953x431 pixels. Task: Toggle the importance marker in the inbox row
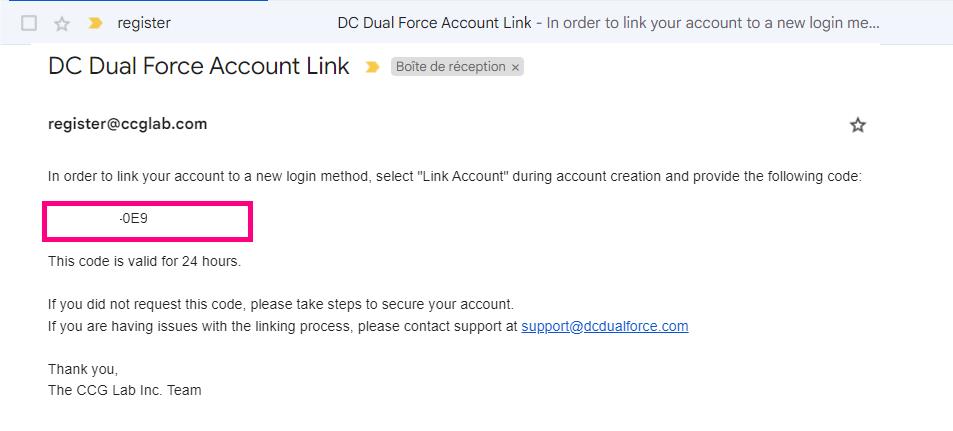[95, 23]
